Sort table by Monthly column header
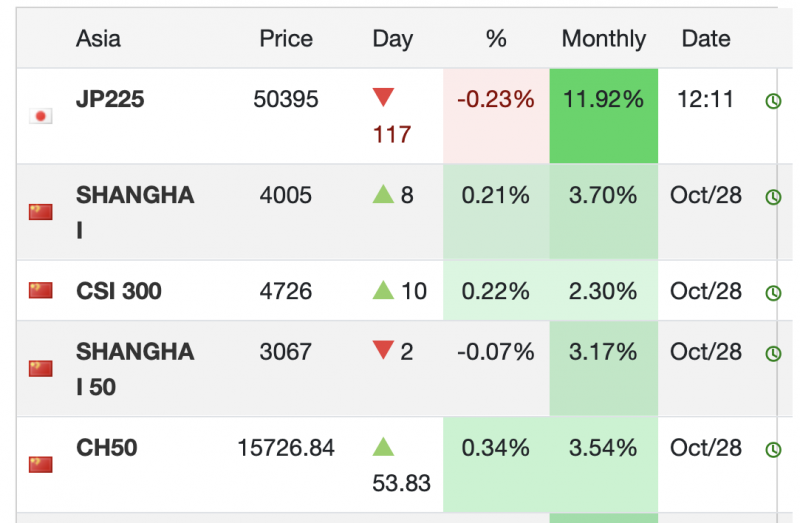Viewport: 800px width, 523px height. coord(603,39)
